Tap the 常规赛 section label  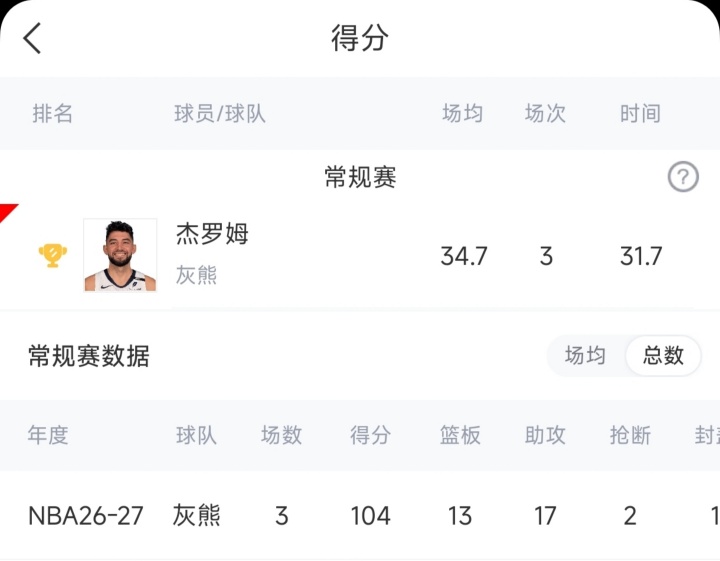(x=360, y=177)
